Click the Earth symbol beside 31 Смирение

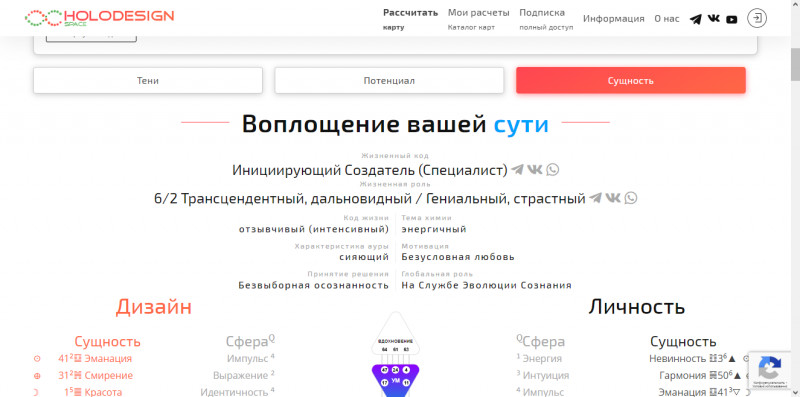tap(37, 376)
